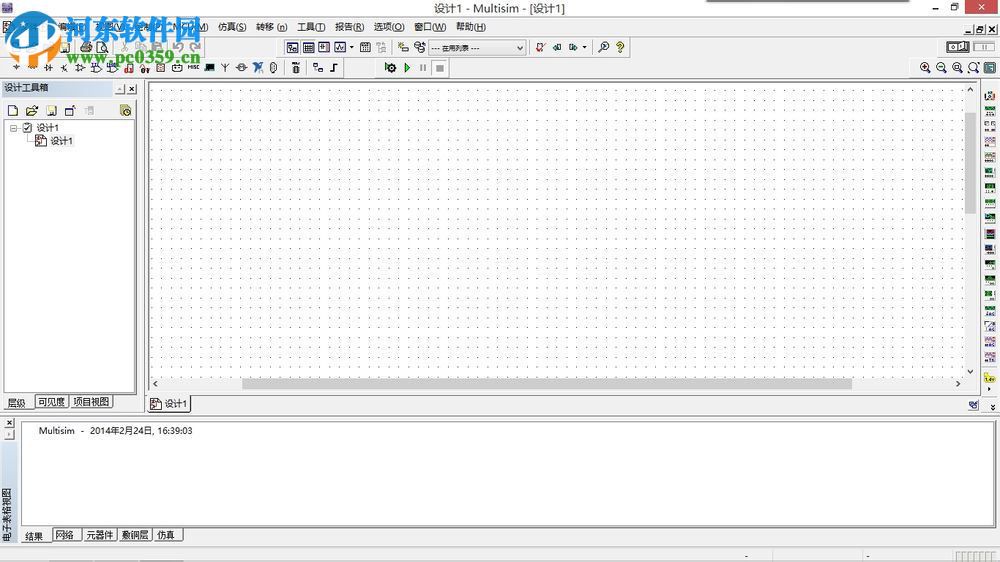Open the Find magnifier tool
Image resolution: width=1000 pixels, height=562 pixels.
coord(603,47)
